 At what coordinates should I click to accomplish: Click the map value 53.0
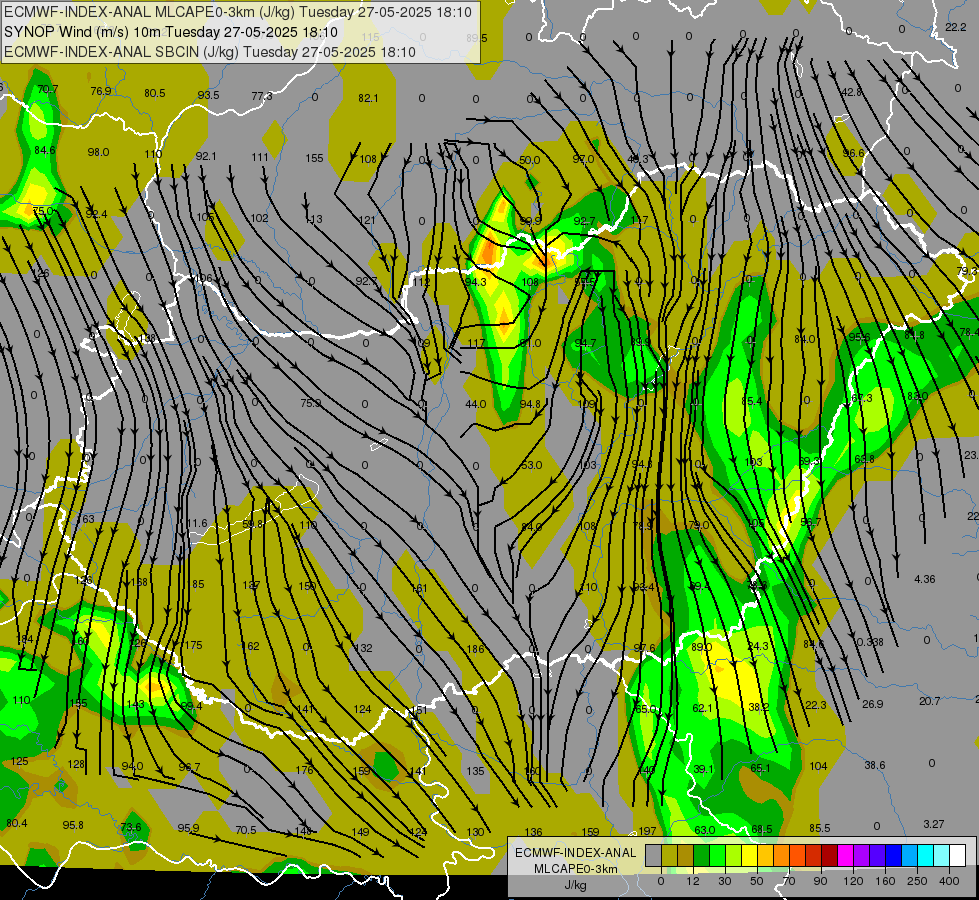click(x=531, y=465)
